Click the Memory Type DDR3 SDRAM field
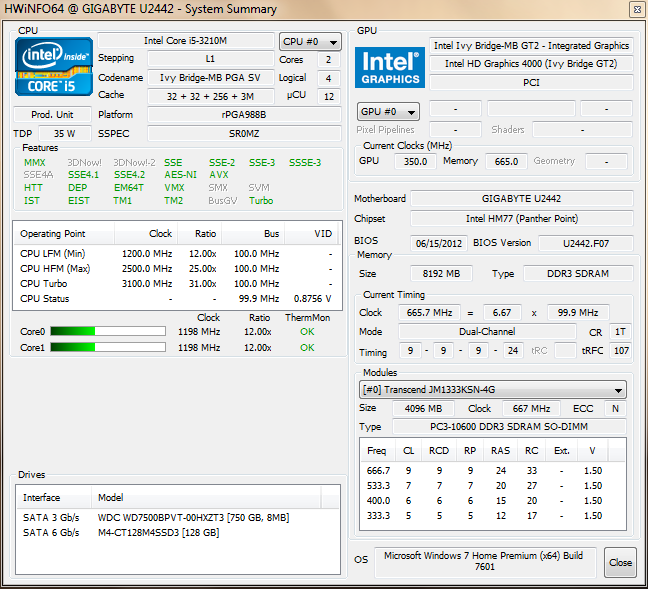 click(x=578, y=274)
